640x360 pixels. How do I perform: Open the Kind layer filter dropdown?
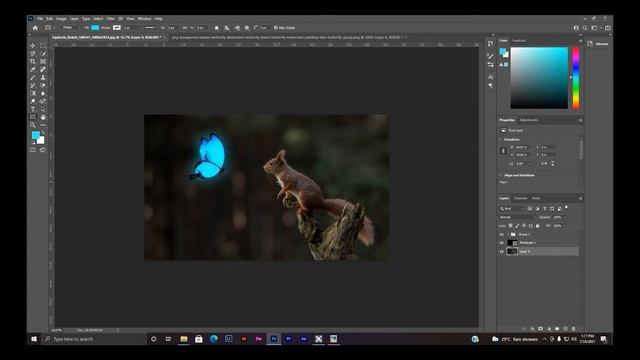(512, 209)
